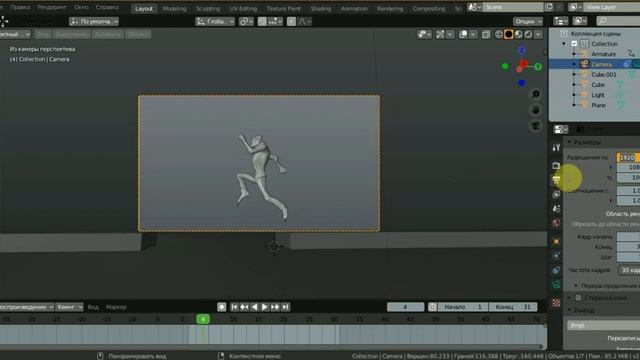Toggle the Collection visibility checkbox

click(x=574, y=44)
